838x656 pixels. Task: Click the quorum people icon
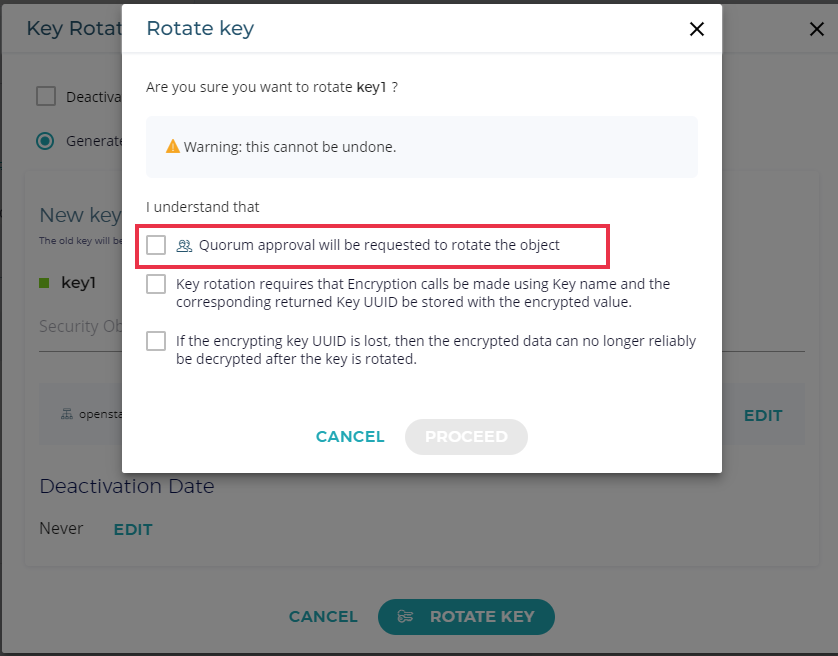click(184, 245)
